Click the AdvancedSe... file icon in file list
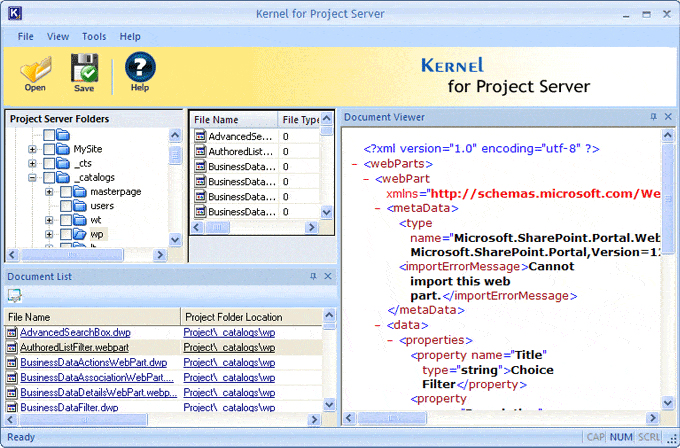This screenshot has height=448, width=680. coord(200,136)
